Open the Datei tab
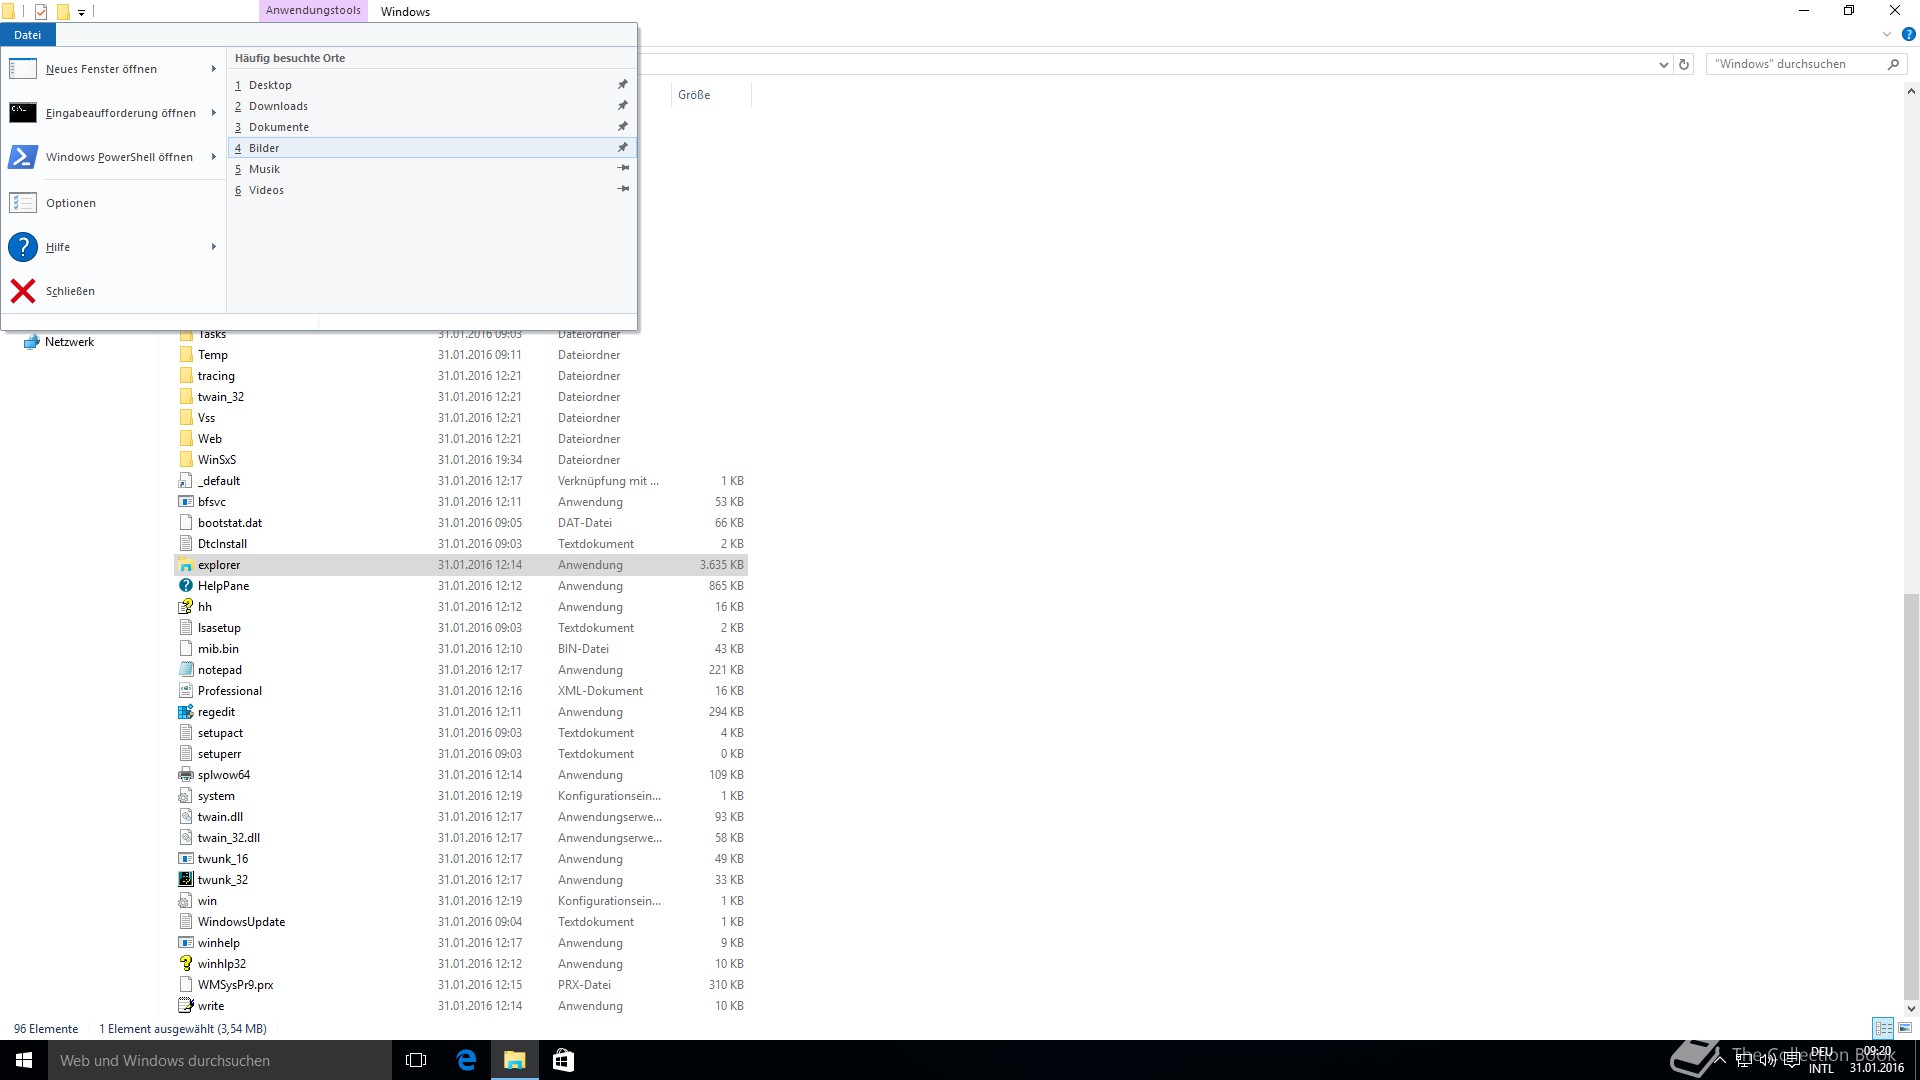The width and height of the screenshot is (1920, 1080). click(28, 35)
